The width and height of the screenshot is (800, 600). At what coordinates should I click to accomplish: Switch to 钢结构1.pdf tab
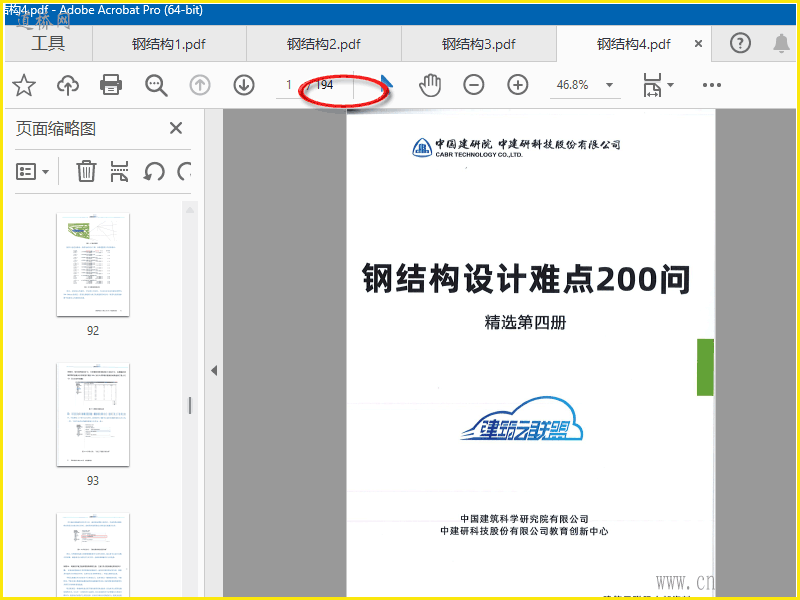click(169, 44)
